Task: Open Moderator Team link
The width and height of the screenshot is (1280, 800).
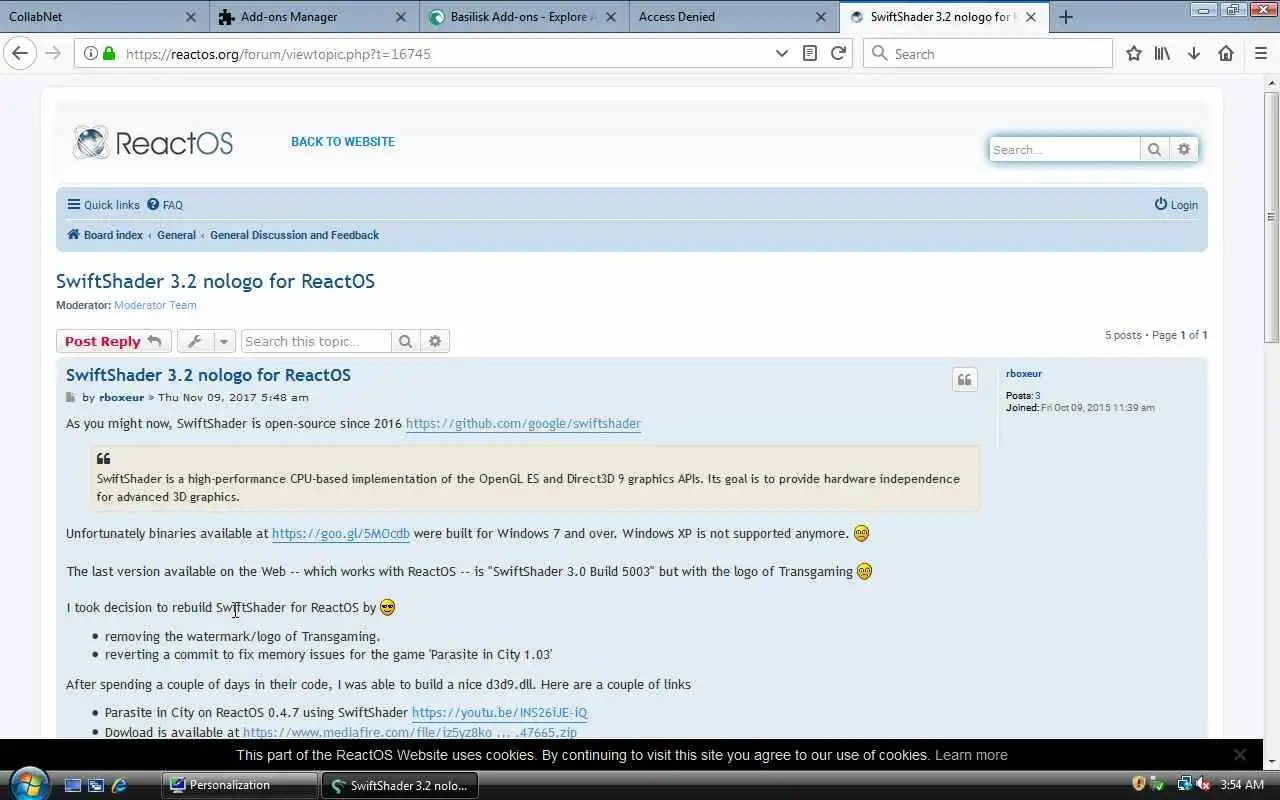Action: (x=155, y=305)
